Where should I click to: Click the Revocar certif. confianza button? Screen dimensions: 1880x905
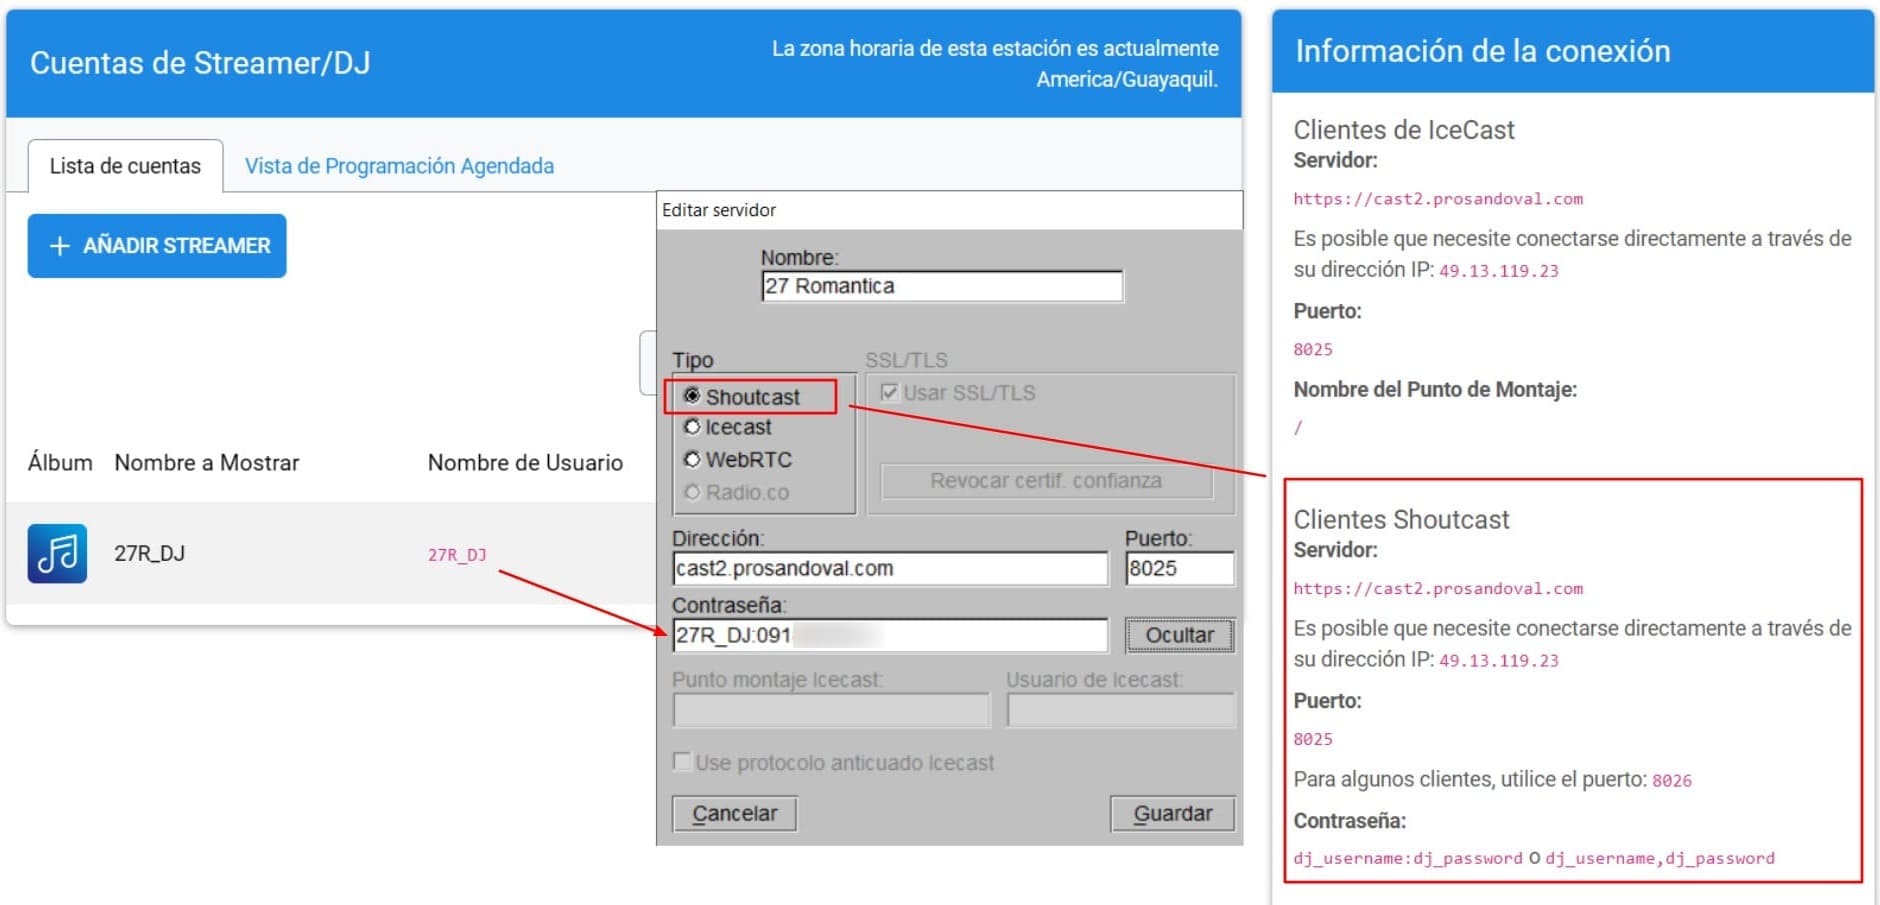(1045, 481)
